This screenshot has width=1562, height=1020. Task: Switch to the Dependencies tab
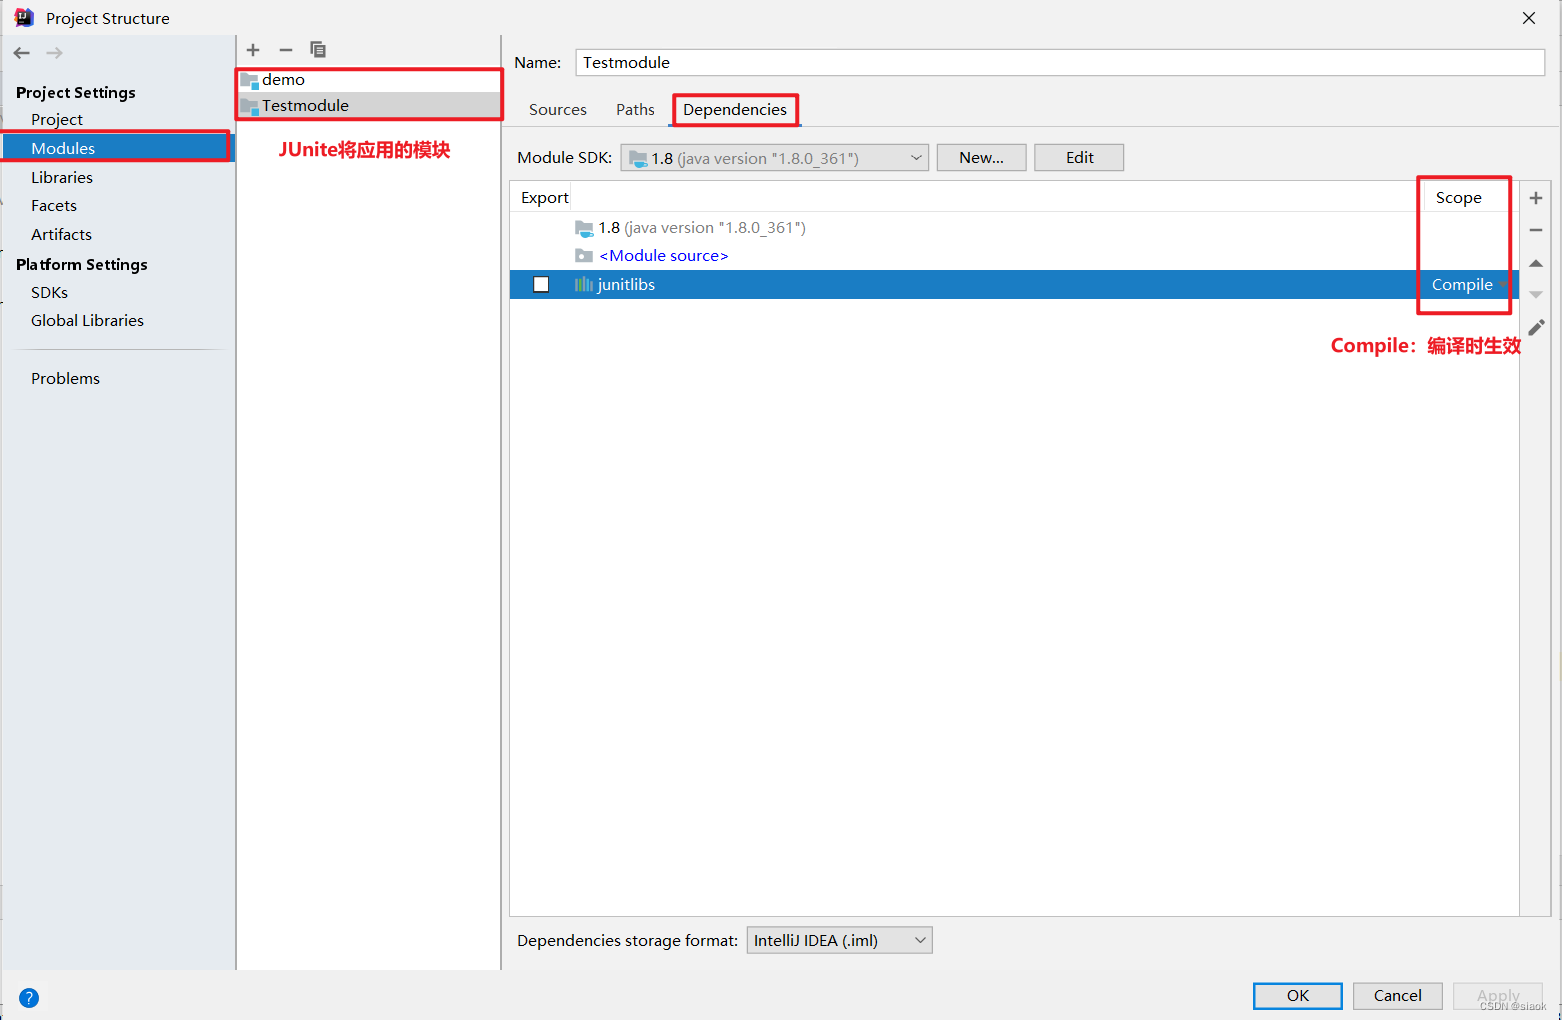(x=735, y=110)
